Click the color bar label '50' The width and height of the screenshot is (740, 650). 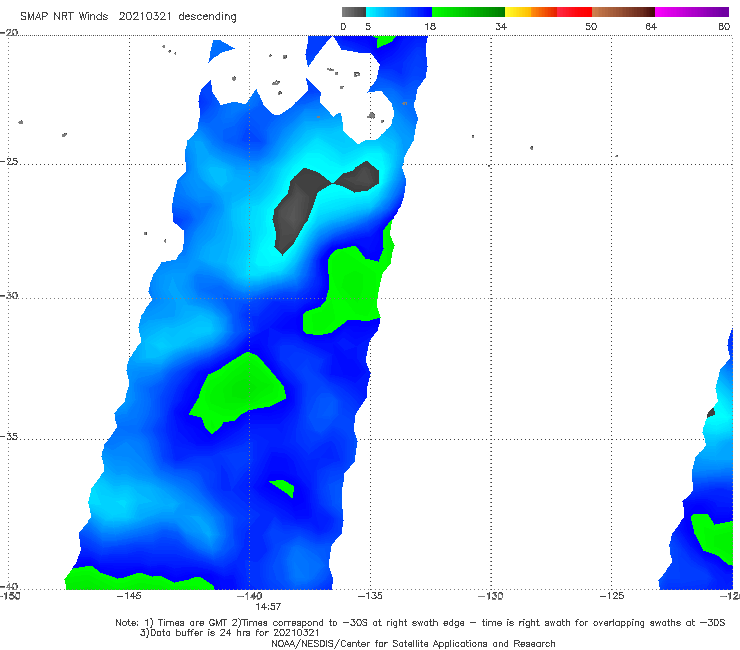(591, 27)
